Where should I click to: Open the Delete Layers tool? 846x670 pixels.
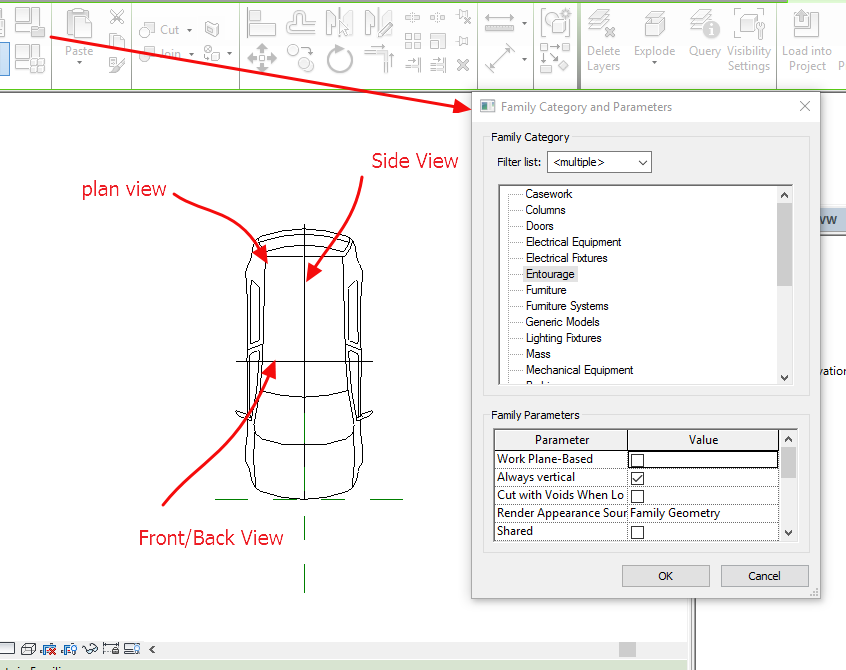click(603, 40)
